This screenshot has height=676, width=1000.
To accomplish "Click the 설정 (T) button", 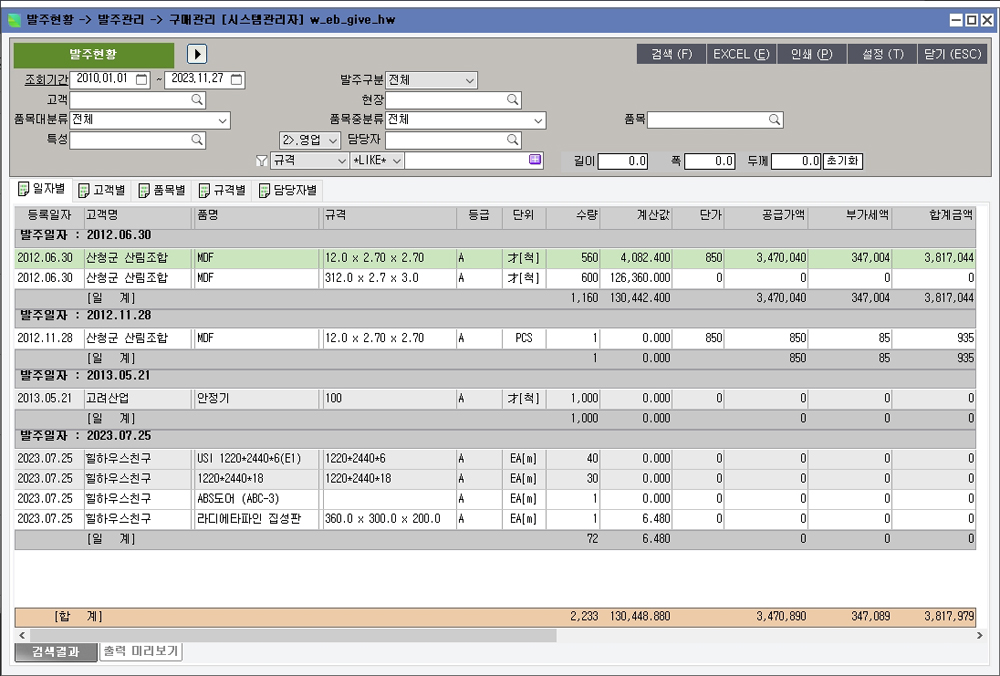I will pyautogui.click(x=883, y=54).
